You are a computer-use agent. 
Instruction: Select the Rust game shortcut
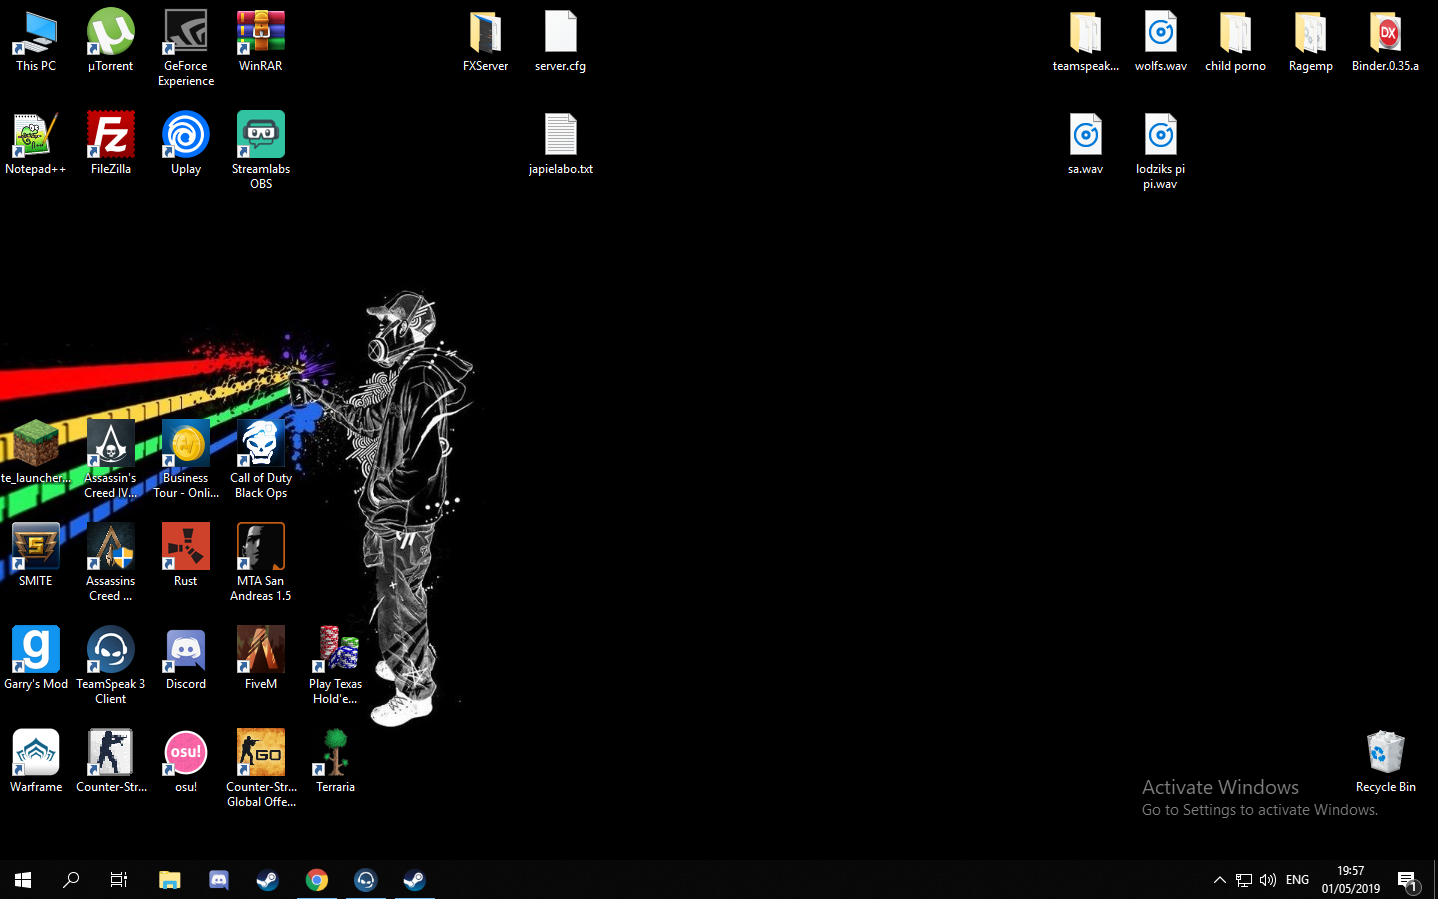click(186, 556)
